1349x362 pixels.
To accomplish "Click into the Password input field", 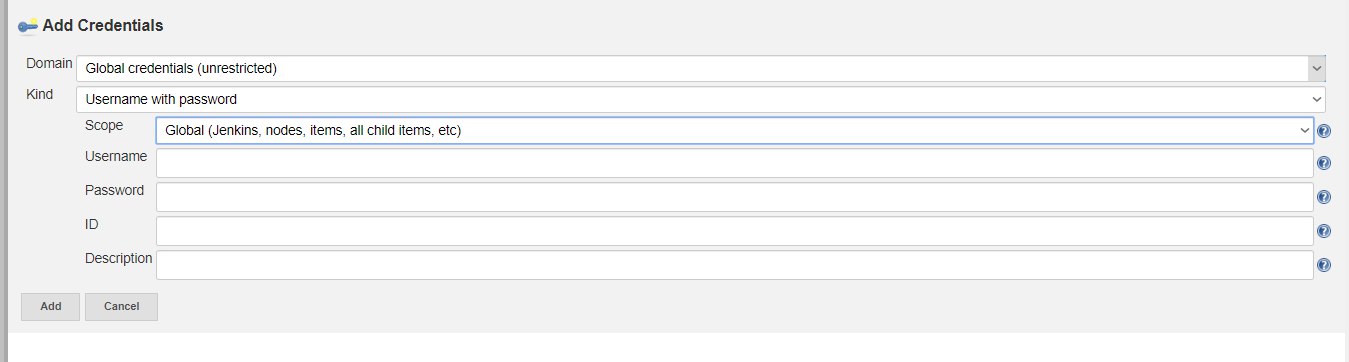I will click(735, 197).
